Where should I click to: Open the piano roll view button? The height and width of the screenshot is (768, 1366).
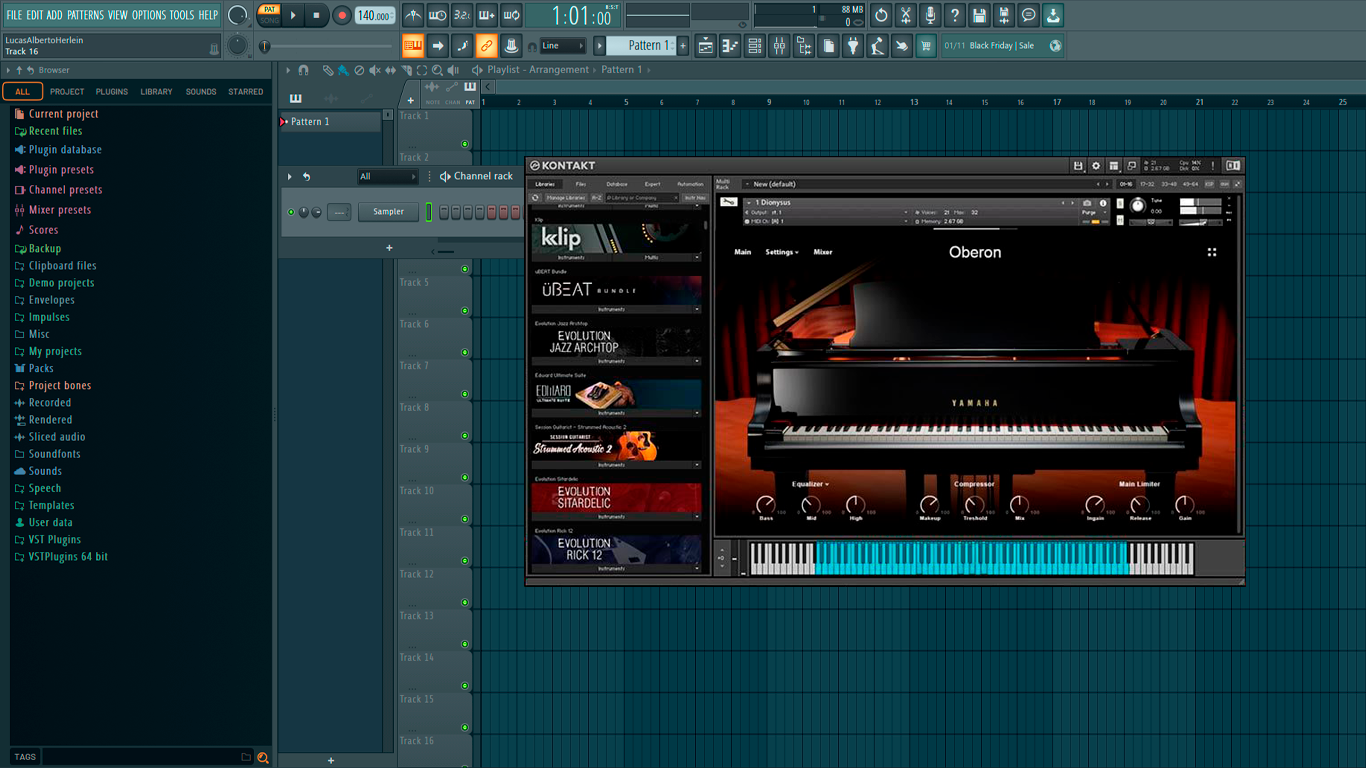[x=730, y=46]
